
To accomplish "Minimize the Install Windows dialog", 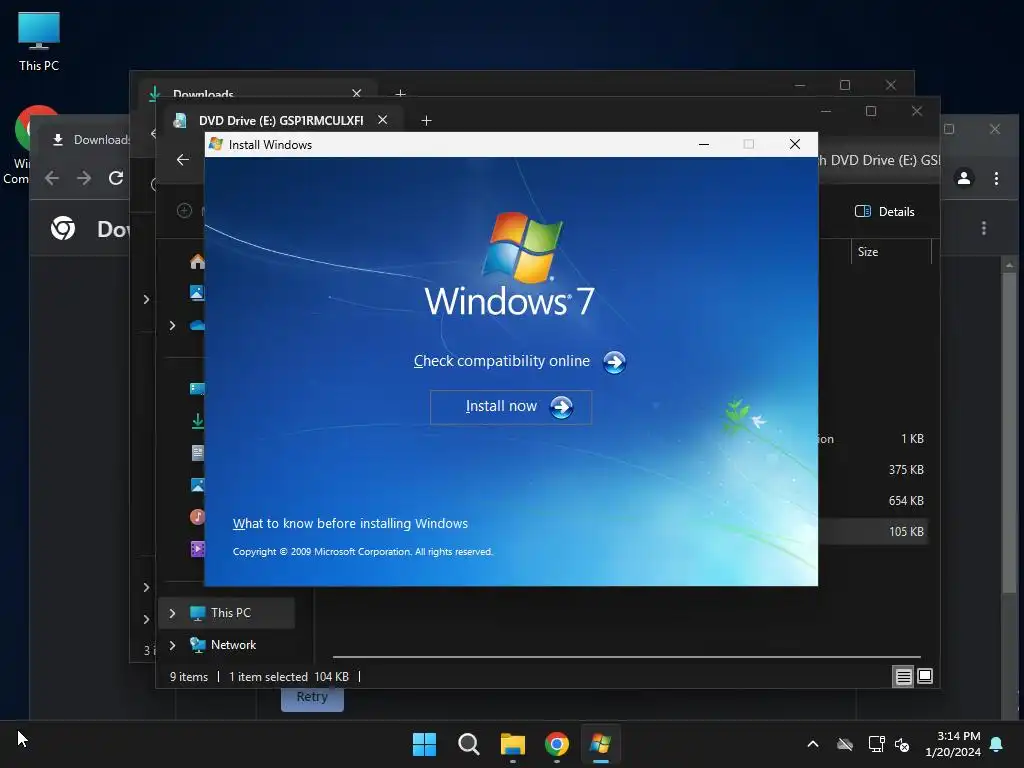I will coord(704,144).
